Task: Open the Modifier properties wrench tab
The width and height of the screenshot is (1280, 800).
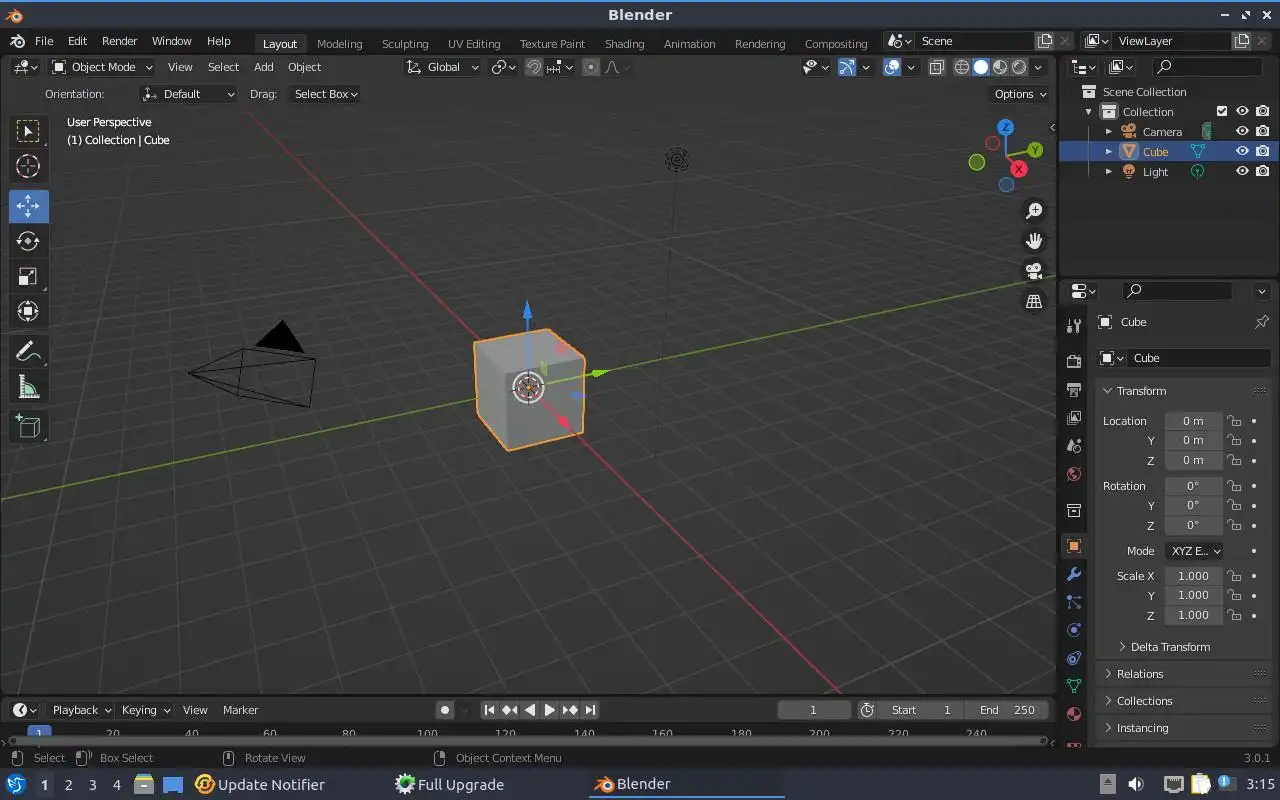Action: tap(1074, 574)
